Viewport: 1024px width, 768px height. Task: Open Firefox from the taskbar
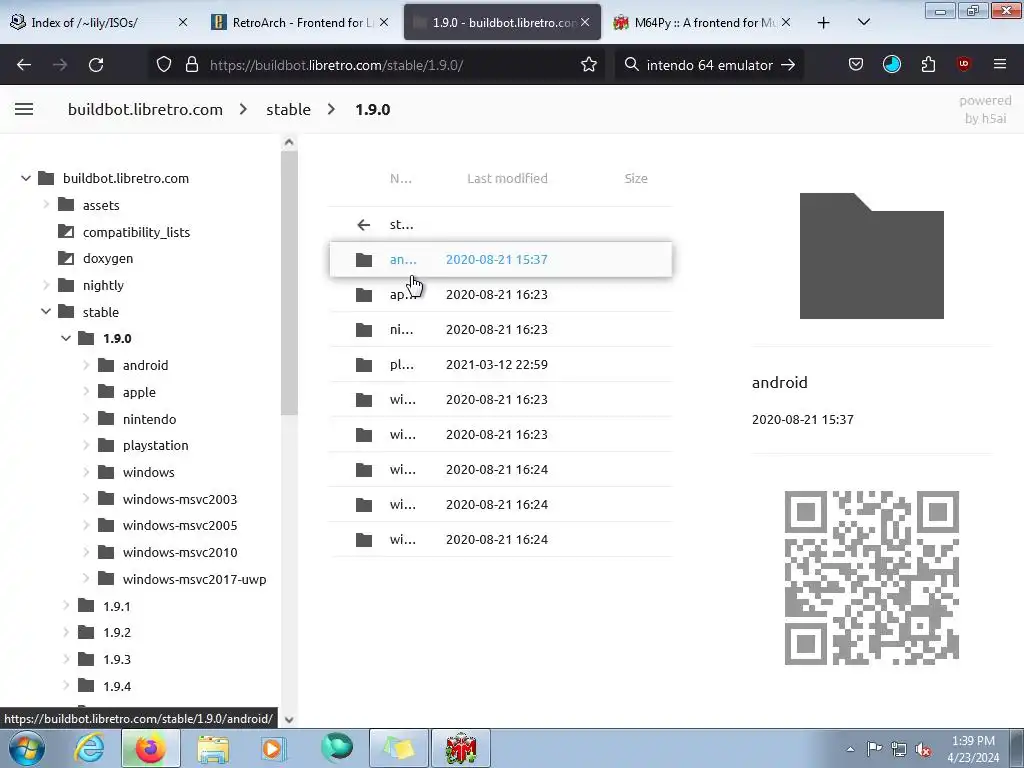tap(150, 748)
